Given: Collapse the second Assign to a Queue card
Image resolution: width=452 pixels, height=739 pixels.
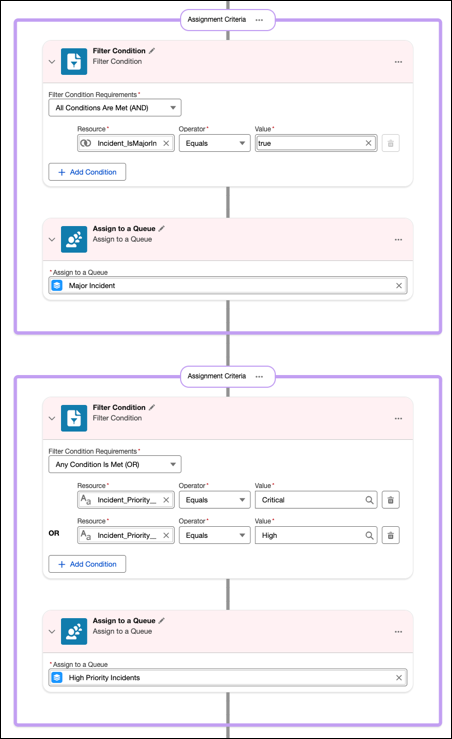Looking at the screenshot, I should pyautogui.click(x=52, y=632).
